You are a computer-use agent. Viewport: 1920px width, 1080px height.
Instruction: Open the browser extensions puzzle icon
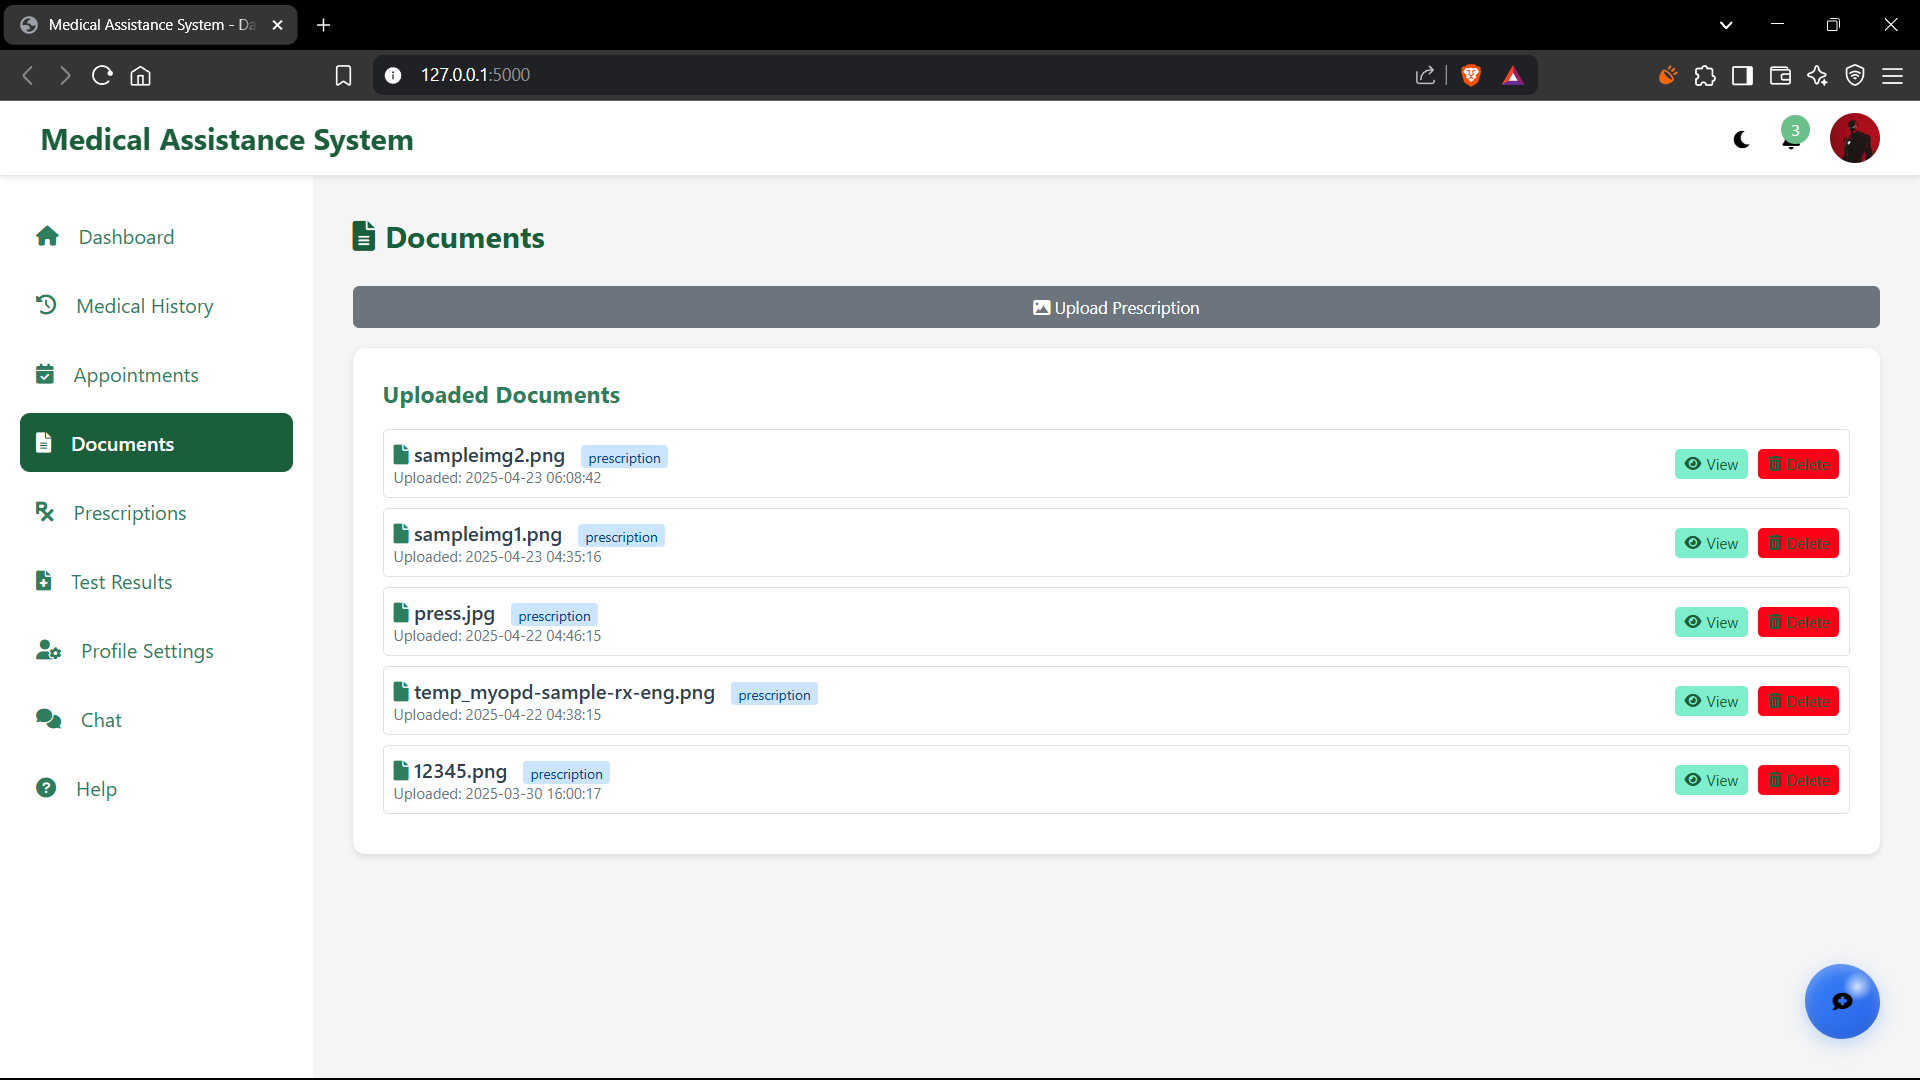tap(1705, 75)
